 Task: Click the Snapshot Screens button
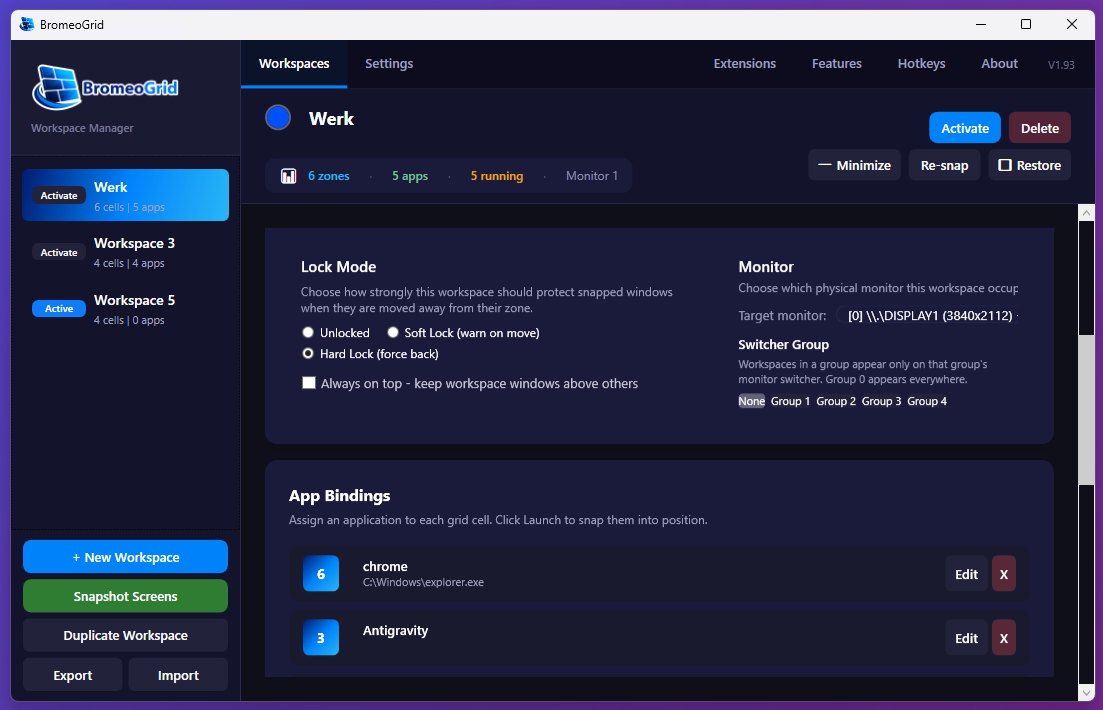tap(125, 595)
